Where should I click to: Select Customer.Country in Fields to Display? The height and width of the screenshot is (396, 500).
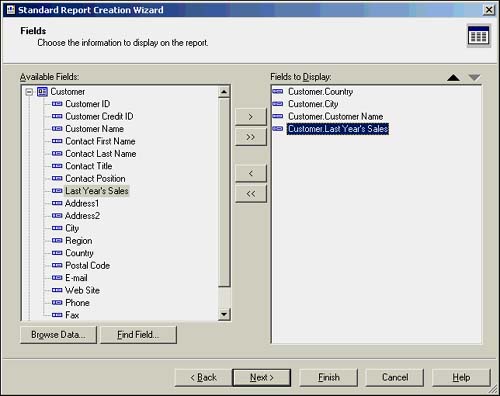click(320, 92)
